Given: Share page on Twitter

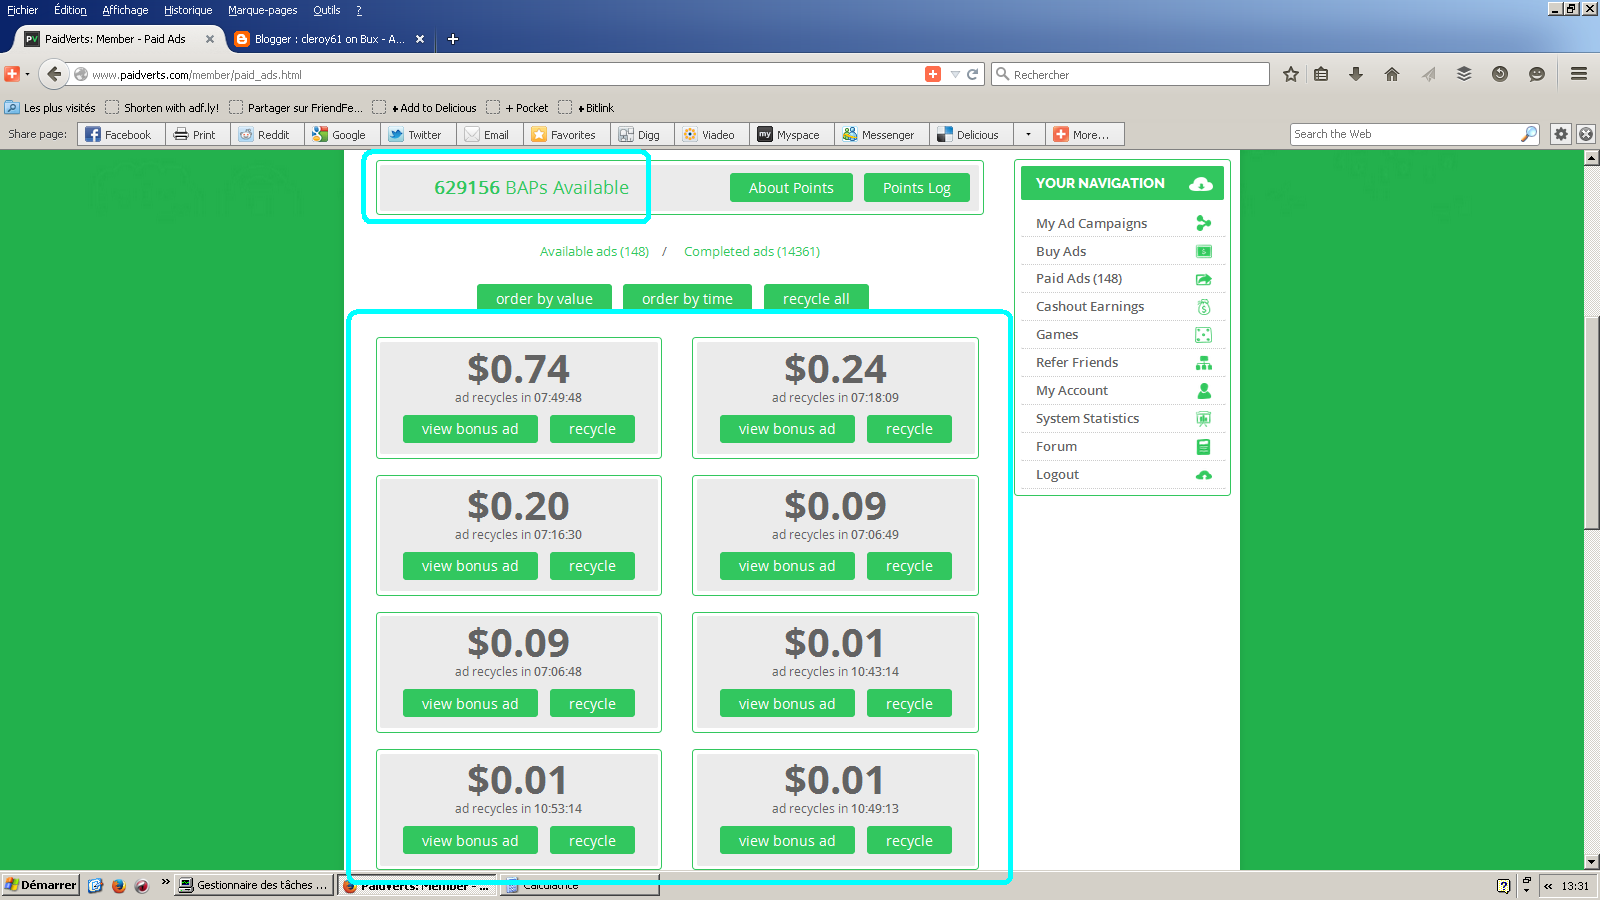Looking at the screenshot, I should click(416, 134).
